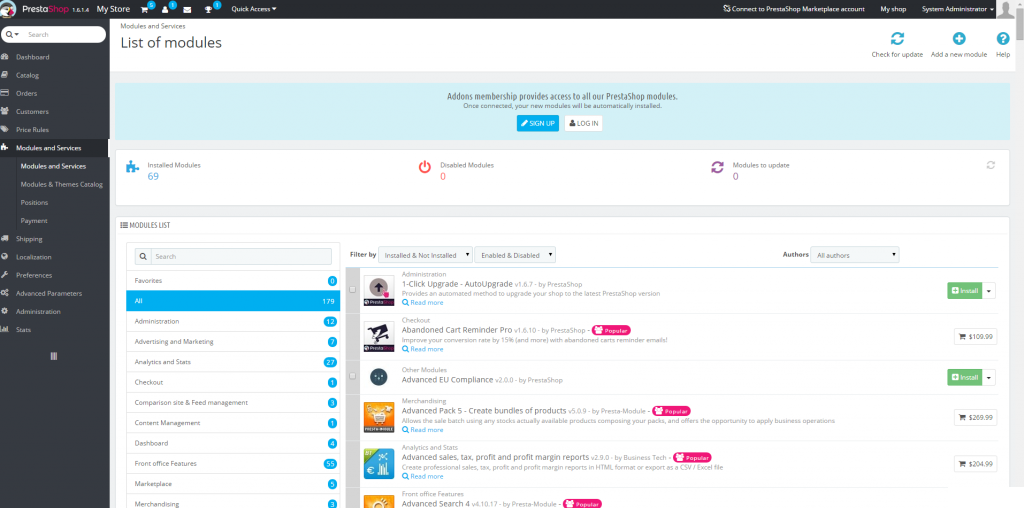This screenshot has width=1024, height=508.
Task: Expand Advanced EU Compliance install options arrow
Action: tap(989, 377)
